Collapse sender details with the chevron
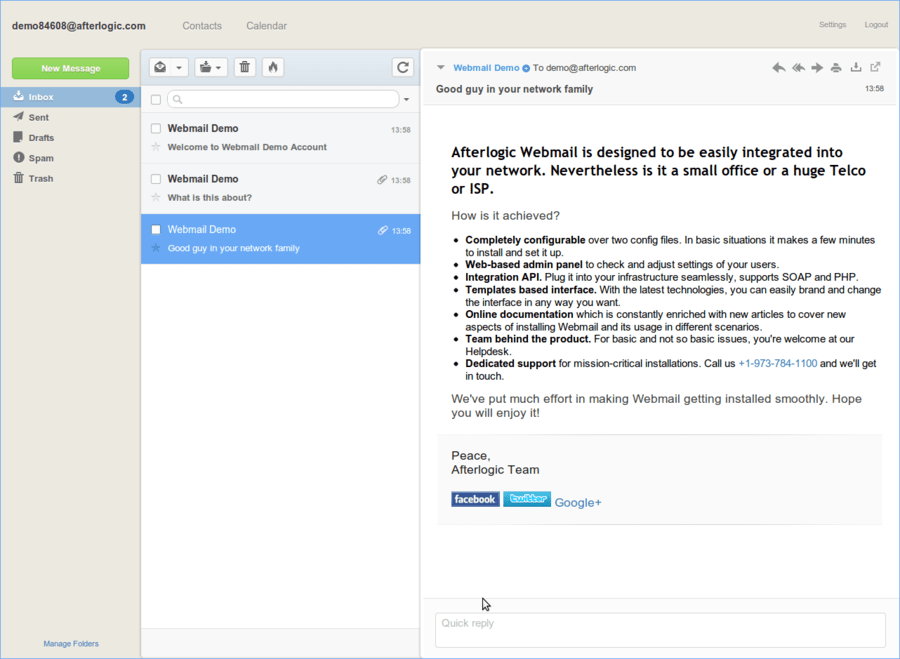900x659 pixels. click(440, 68)
